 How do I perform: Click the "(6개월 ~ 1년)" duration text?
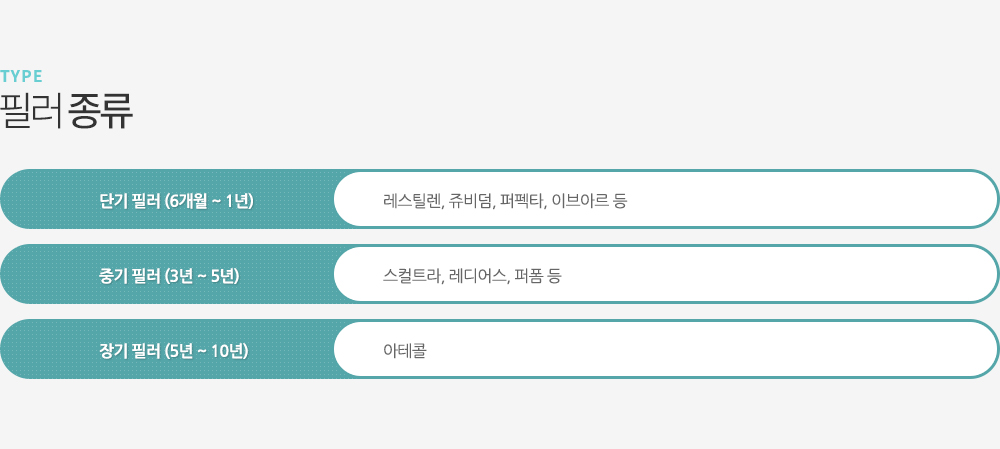coord(209,200)
